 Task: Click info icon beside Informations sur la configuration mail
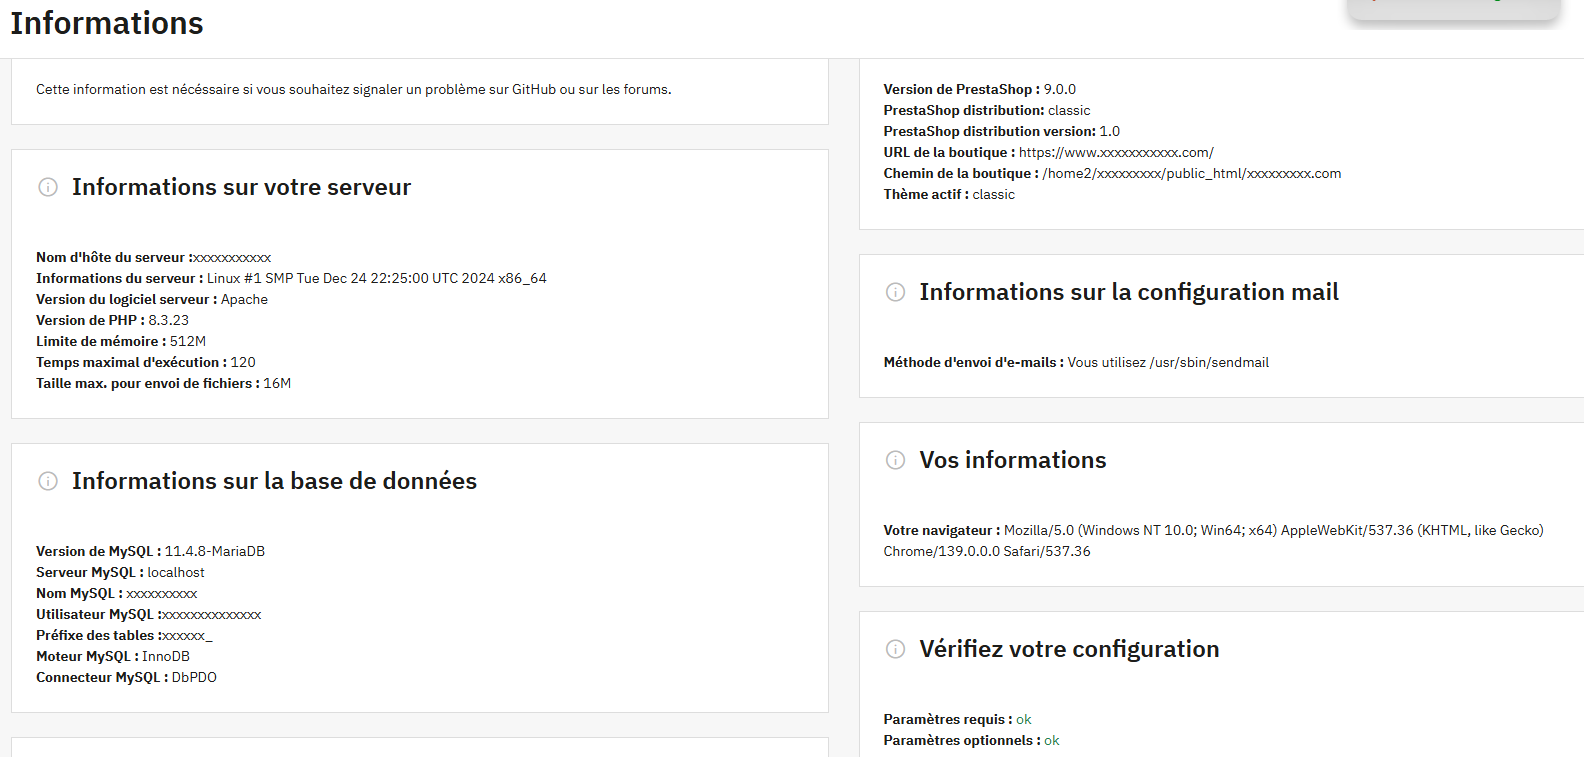[896, 292]
